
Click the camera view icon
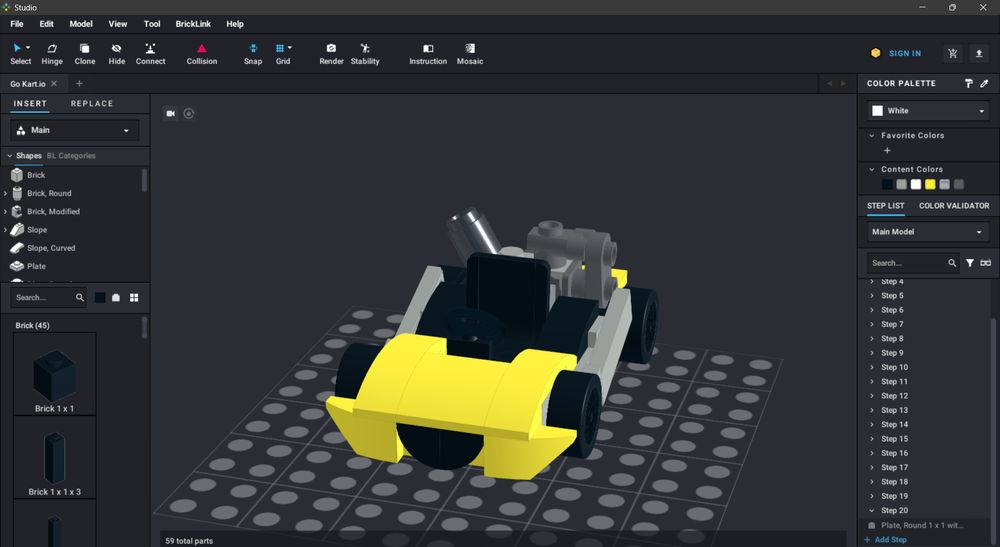[x=170, y=113]
